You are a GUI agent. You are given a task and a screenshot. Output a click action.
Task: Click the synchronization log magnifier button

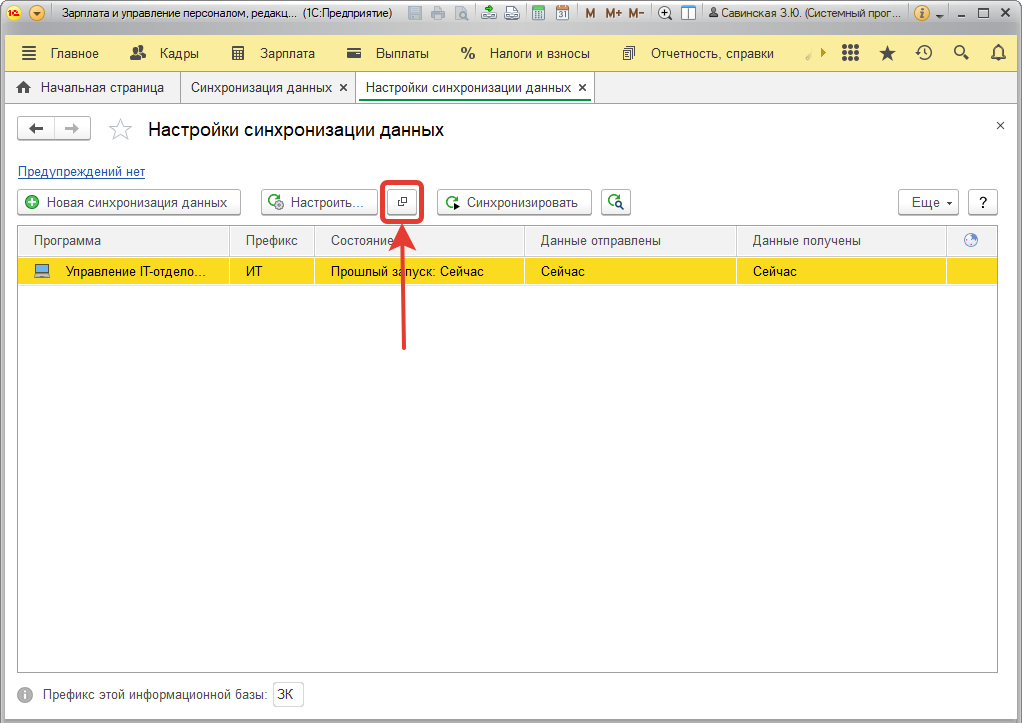(x=616, y=202)
